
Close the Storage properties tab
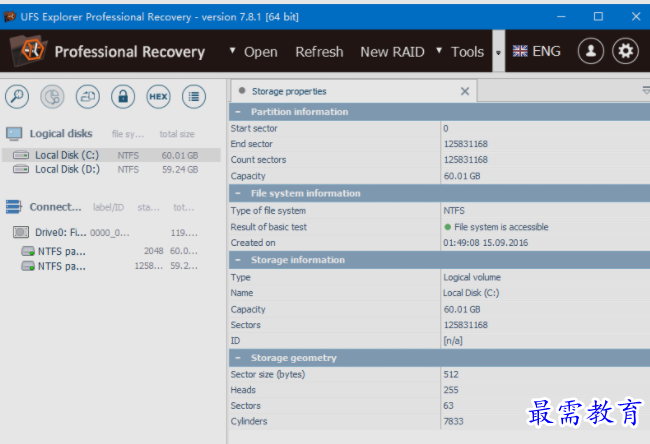(x=465, y=91)
